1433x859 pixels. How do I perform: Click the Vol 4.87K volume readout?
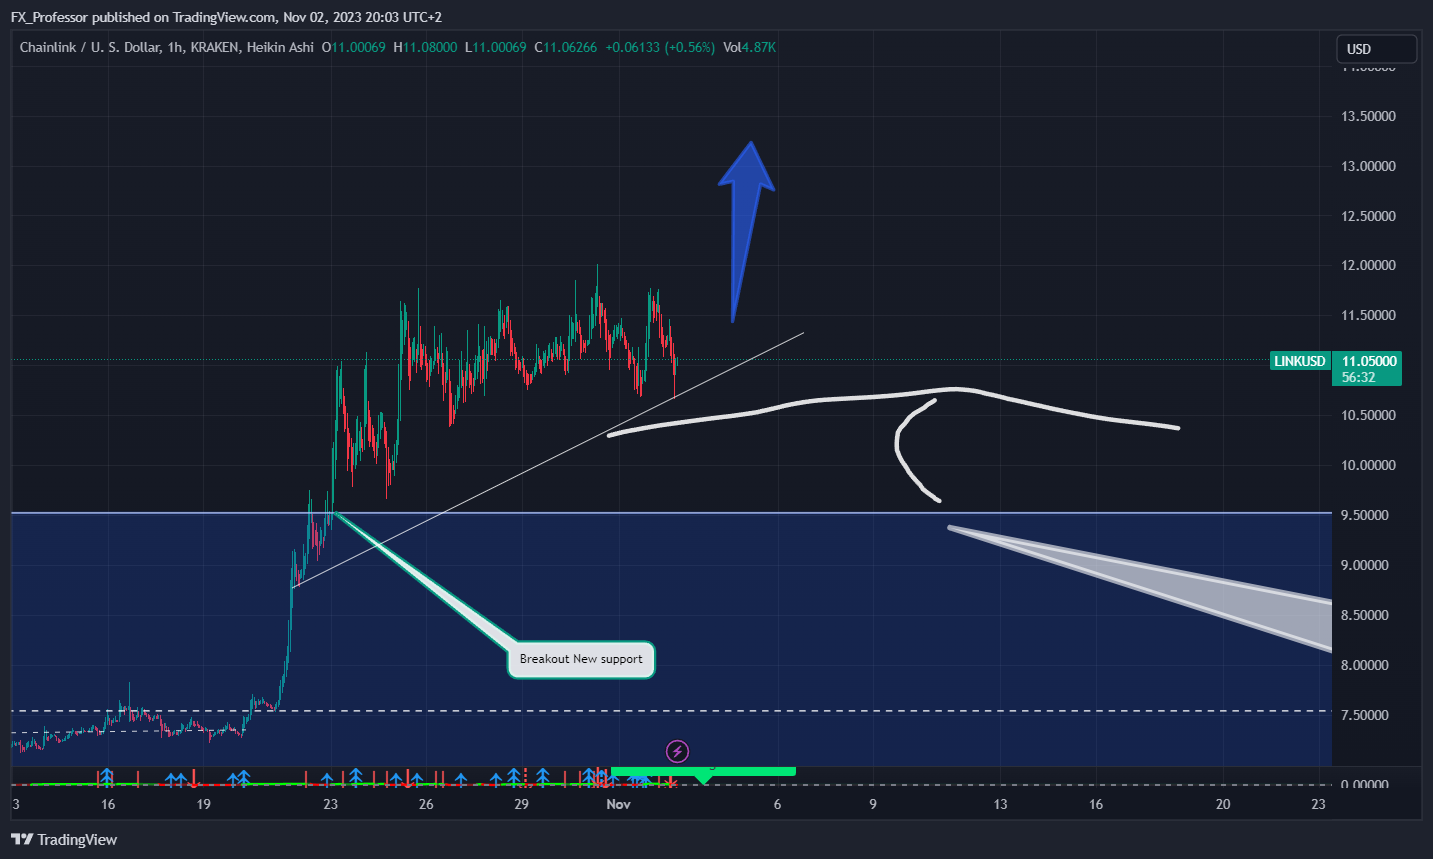[x=750, y=47]
